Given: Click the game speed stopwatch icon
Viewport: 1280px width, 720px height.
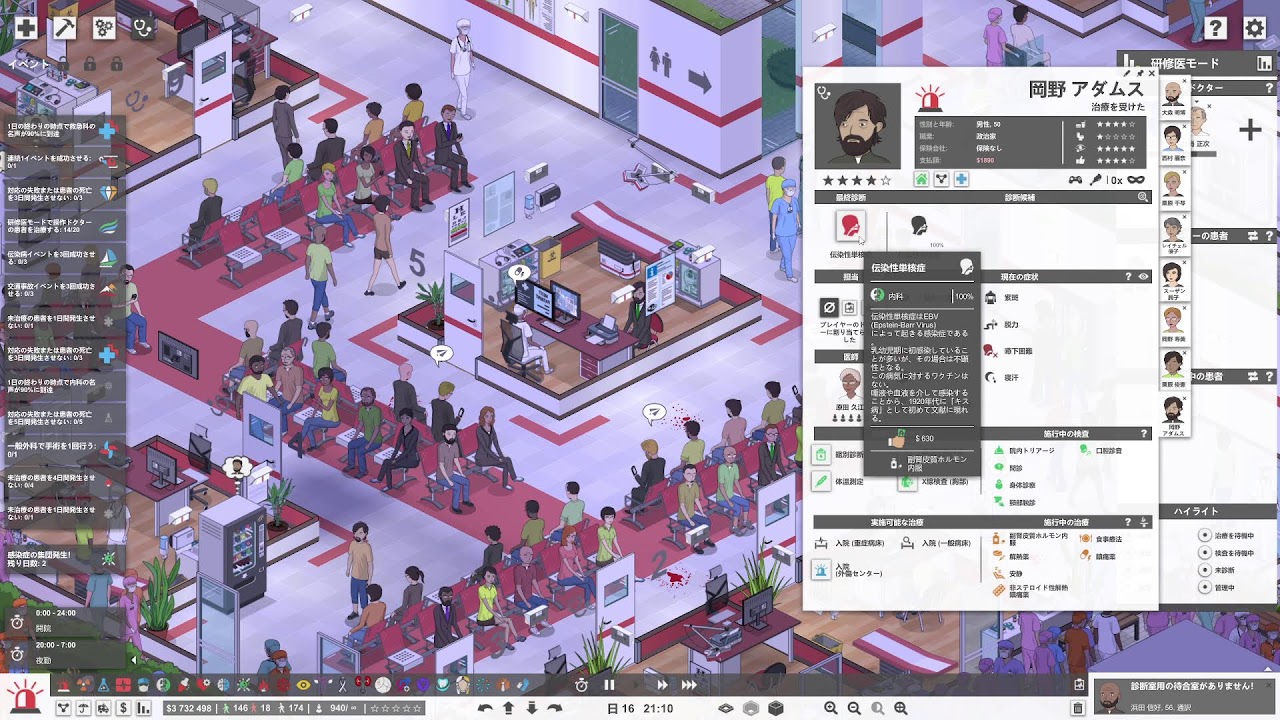Looking at the screenshot, I should click(x=582, y=685).
